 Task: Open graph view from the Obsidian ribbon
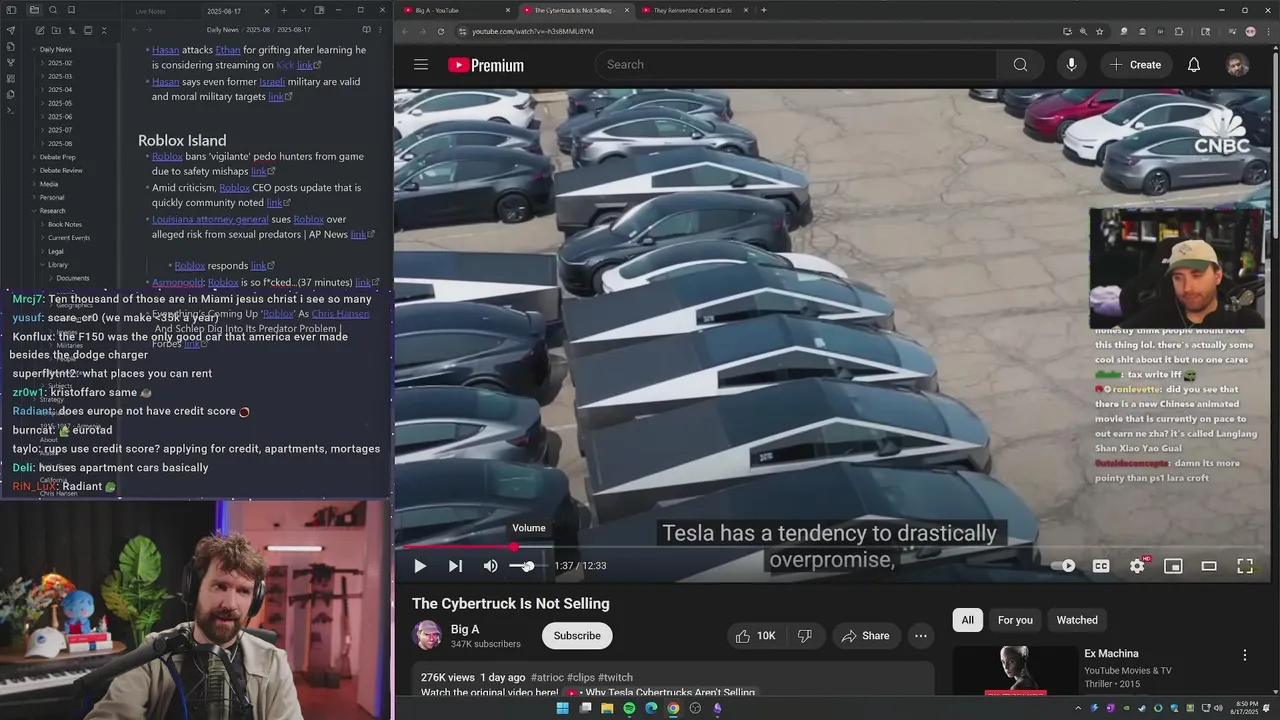(x=11, y=62)
